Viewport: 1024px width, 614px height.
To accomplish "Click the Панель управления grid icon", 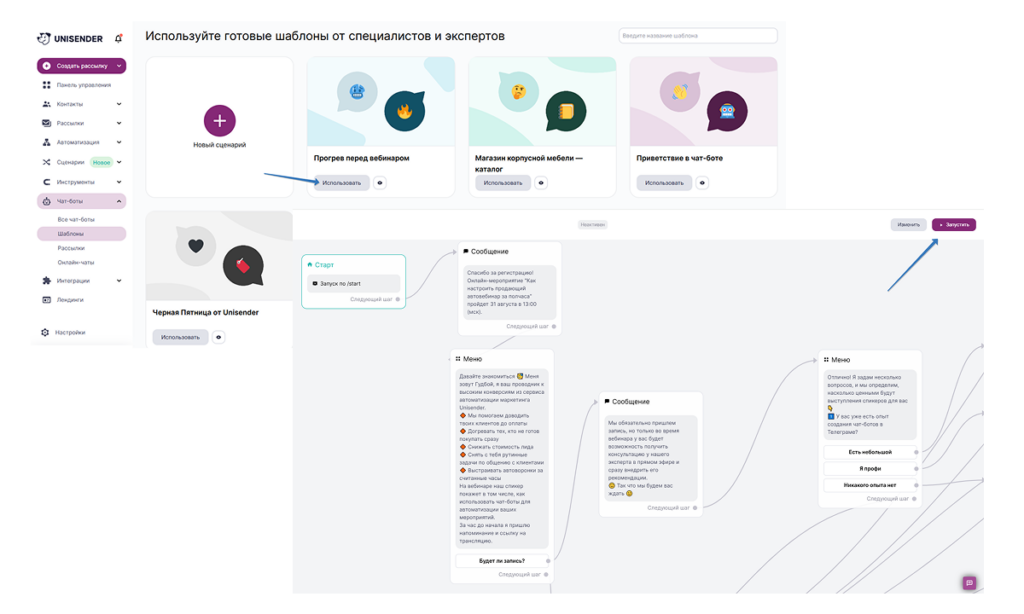I will (x=46, y=85).
